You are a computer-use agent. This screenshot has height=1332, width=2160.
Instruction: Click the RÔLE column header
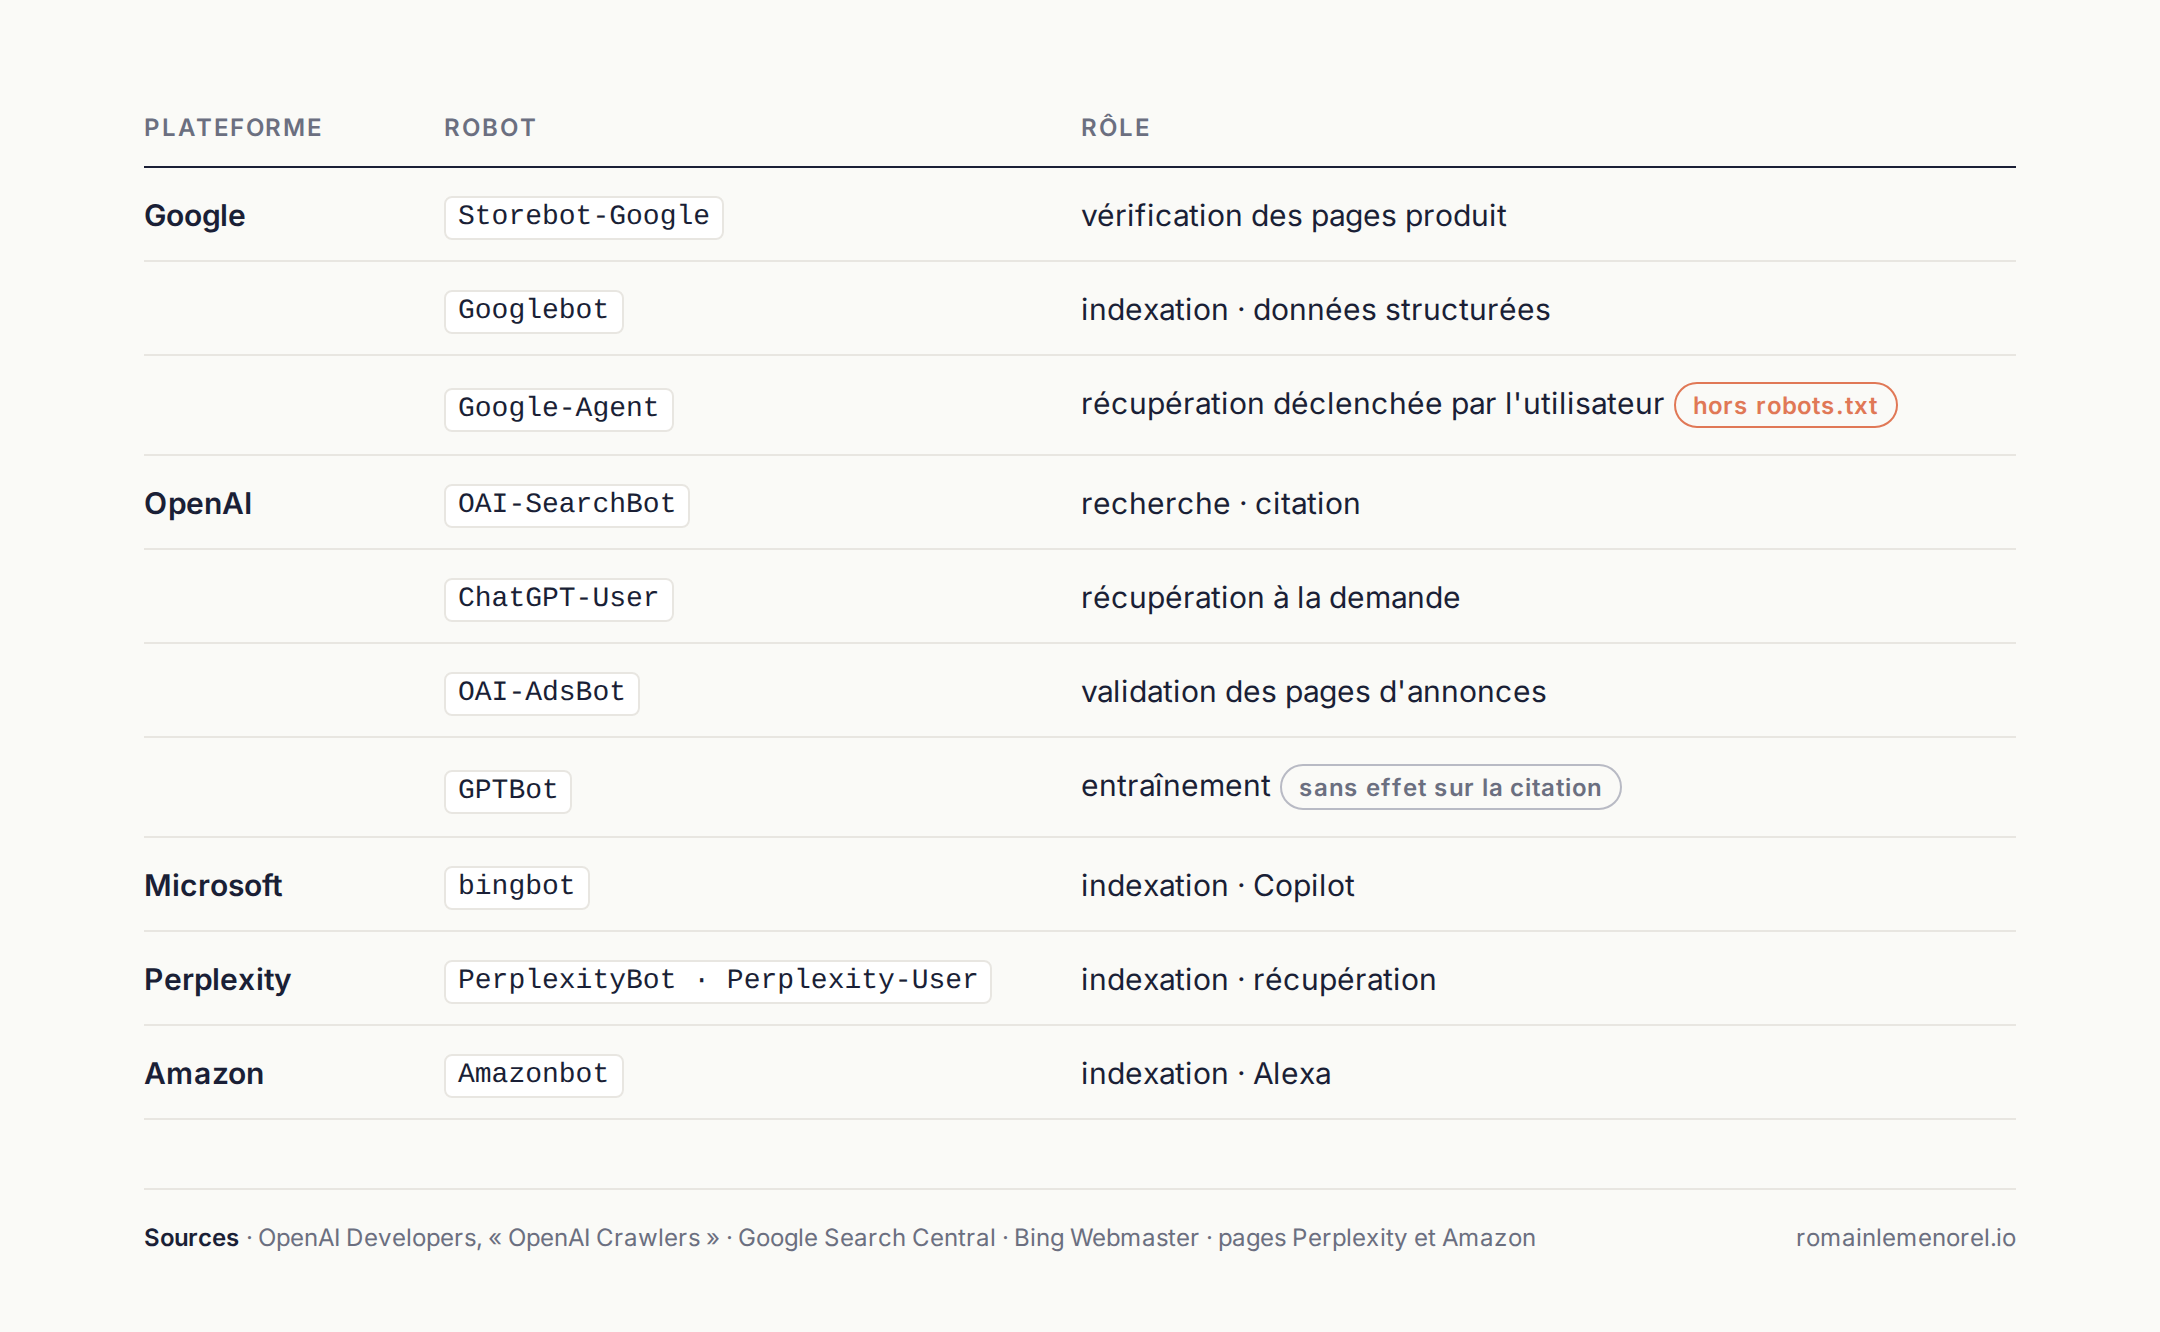tap(1115, 127)
